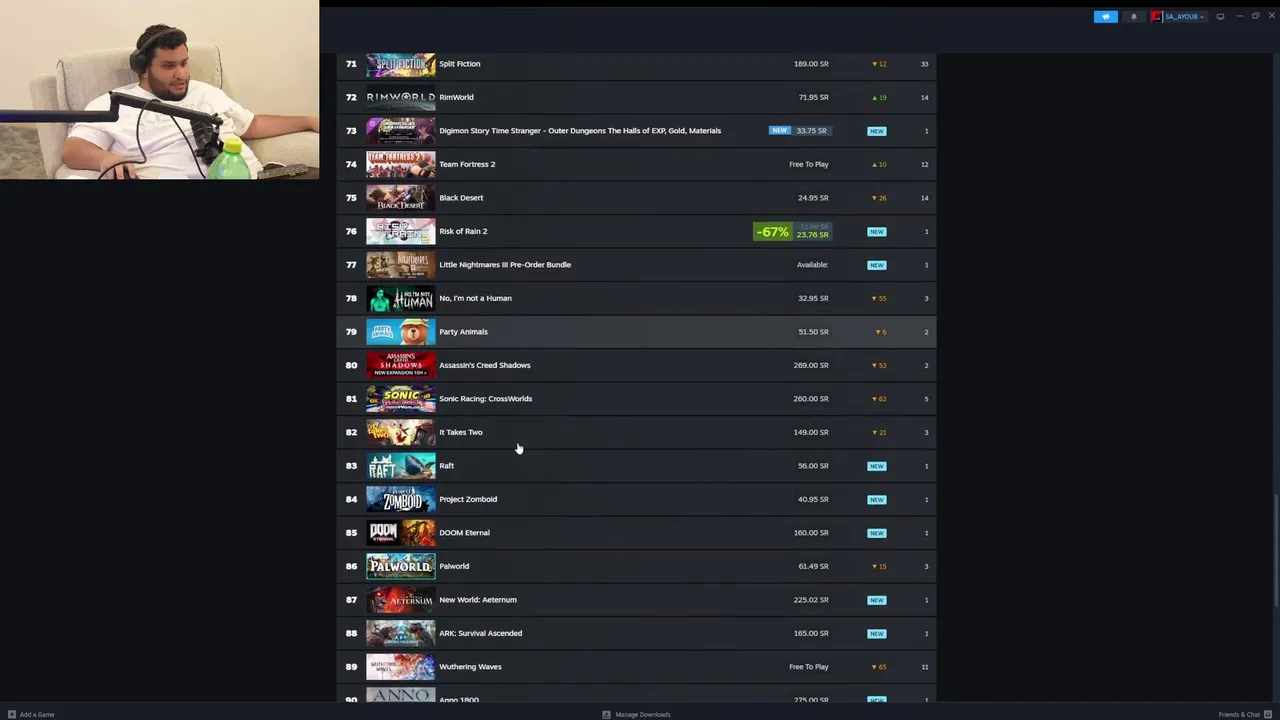Click the rank number 79 of Party Animals

point(351,332)
